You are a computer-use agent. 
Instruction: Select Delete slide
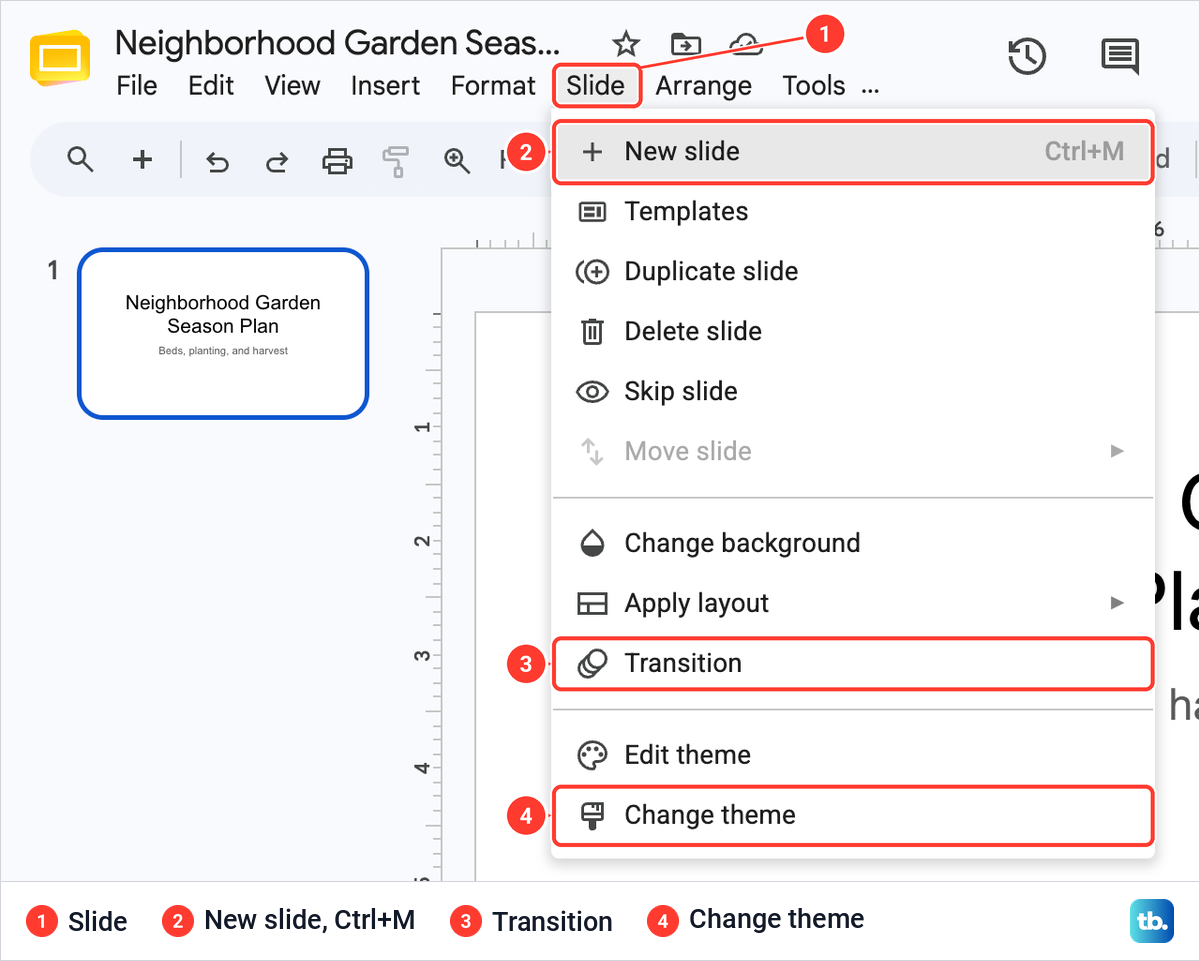853,332
